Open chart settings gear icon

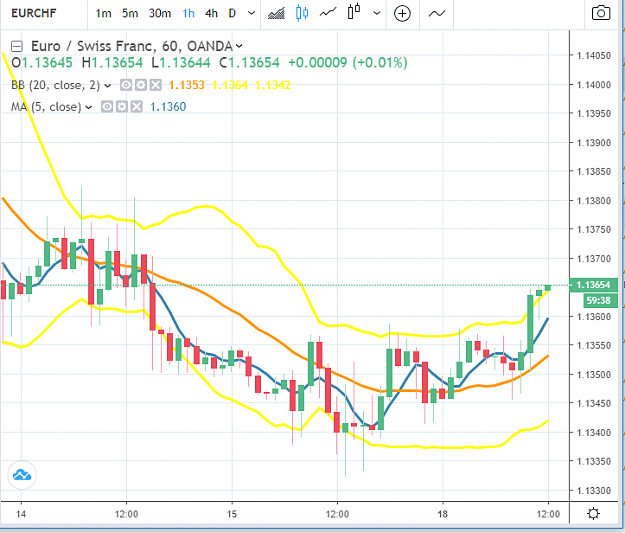tap(594, 513)
